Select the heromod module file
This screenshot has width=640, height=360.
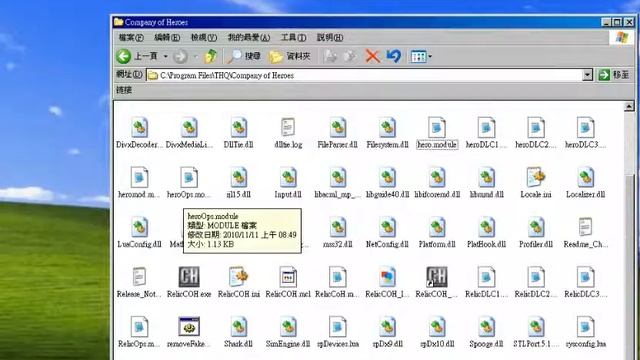click(139, 183)
